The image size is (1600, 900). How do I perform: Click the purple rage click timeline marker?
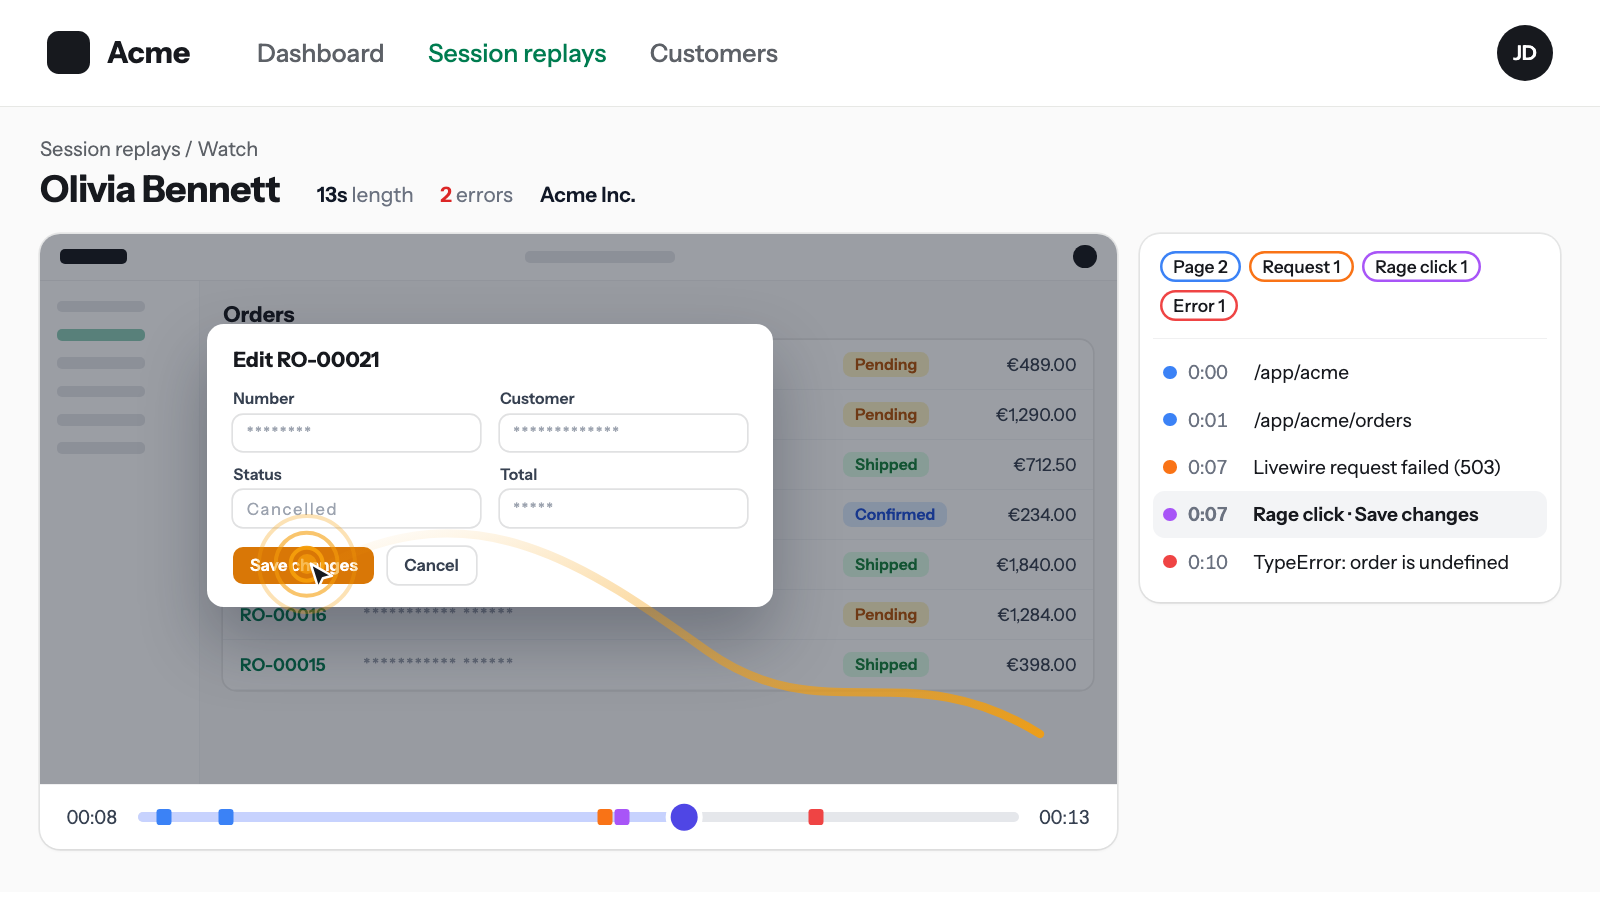click(622, 817)
